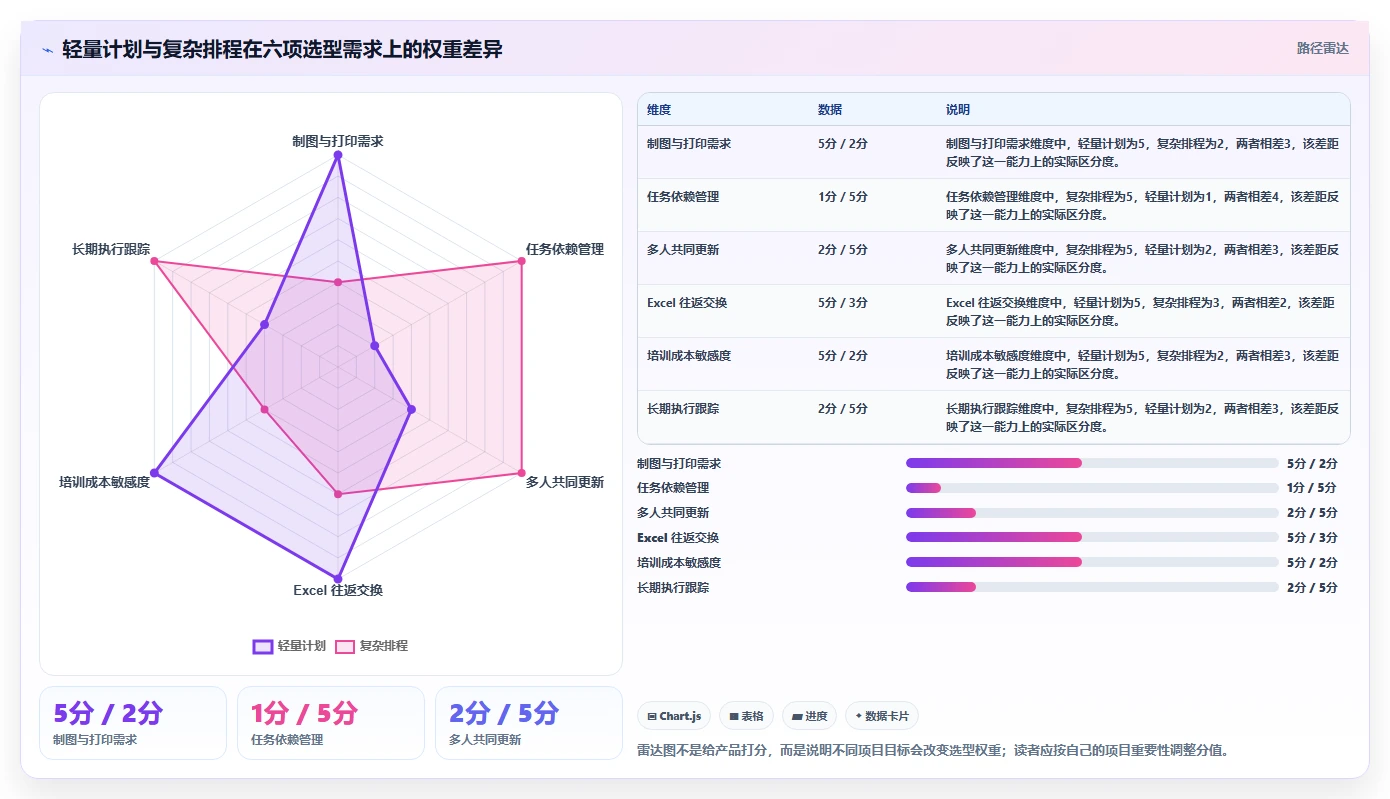Click the 5分 / 3分 value in the table
Viewport: 1390px width, 799px height.
coord(843,303)
